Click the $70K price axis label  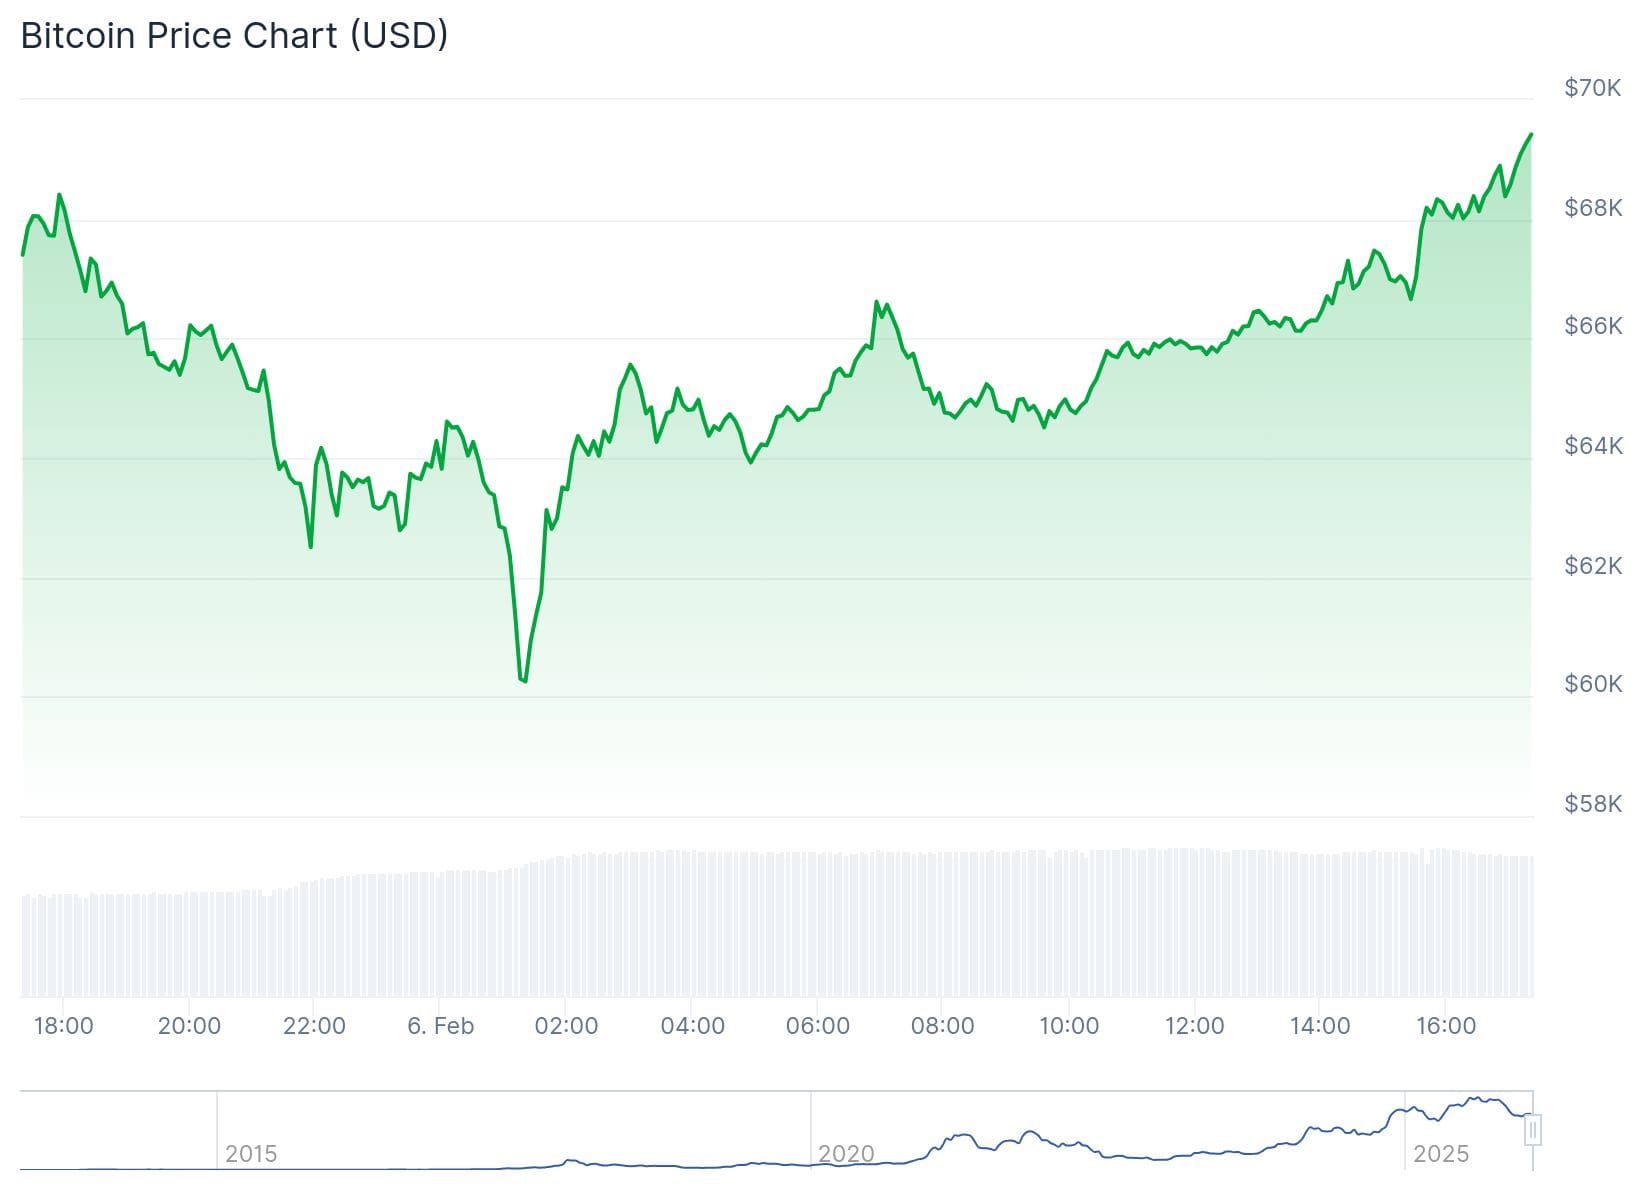[x=1593, y=88]
